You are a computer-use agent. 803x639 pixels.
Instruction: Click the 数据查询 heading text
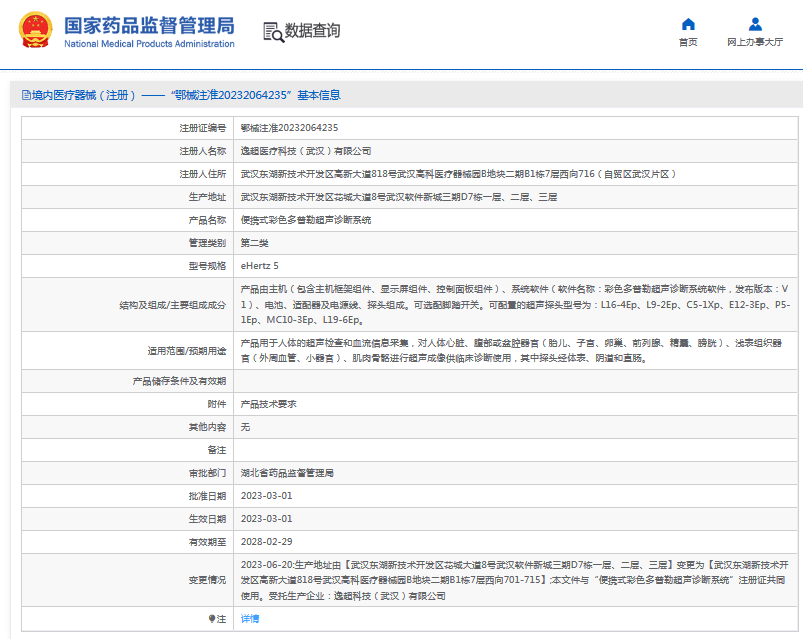coord(312,31)
